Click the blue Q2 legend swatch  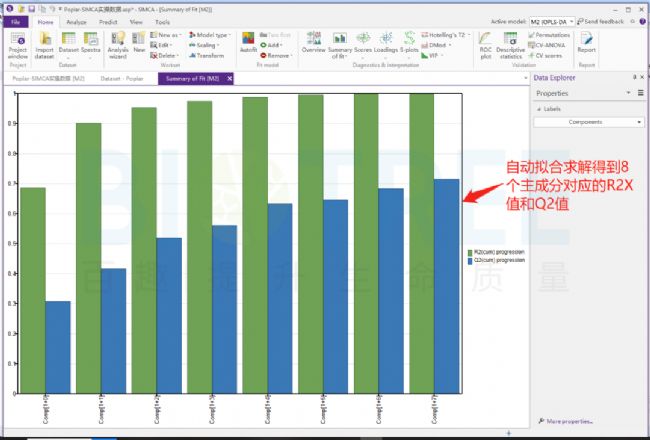coord(470,261)
